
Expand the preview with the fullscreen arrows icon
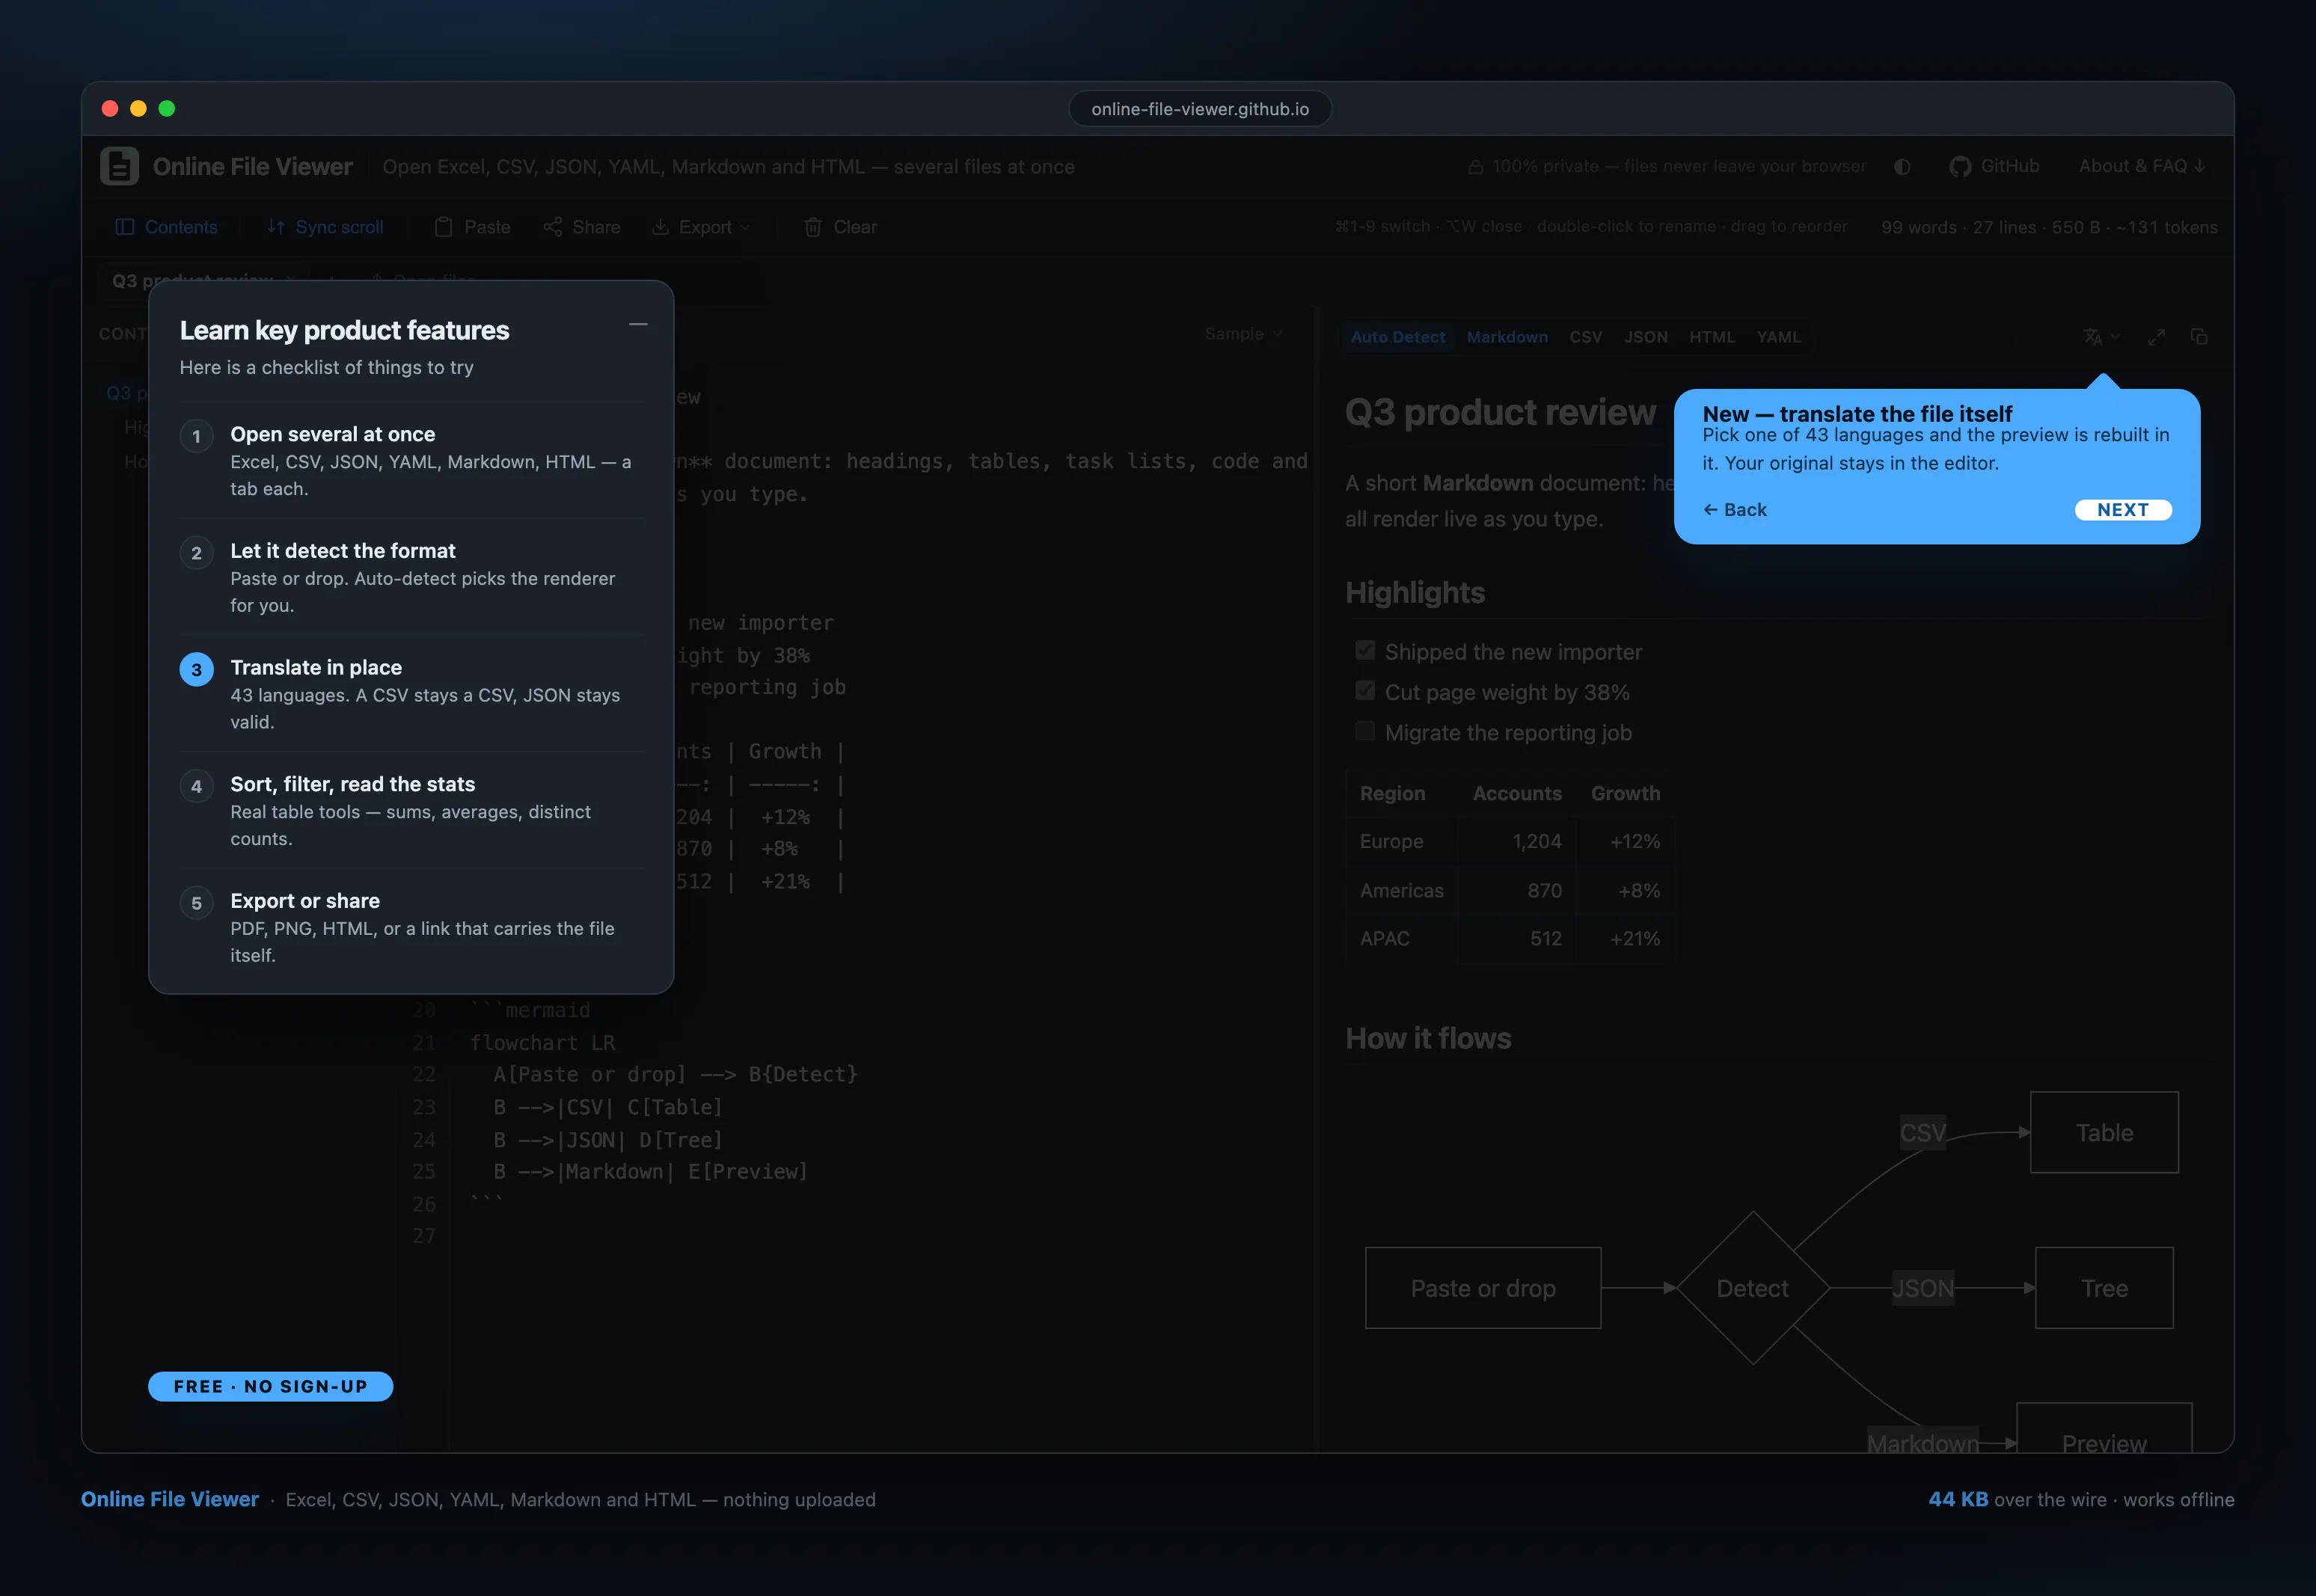(2156, 337)
